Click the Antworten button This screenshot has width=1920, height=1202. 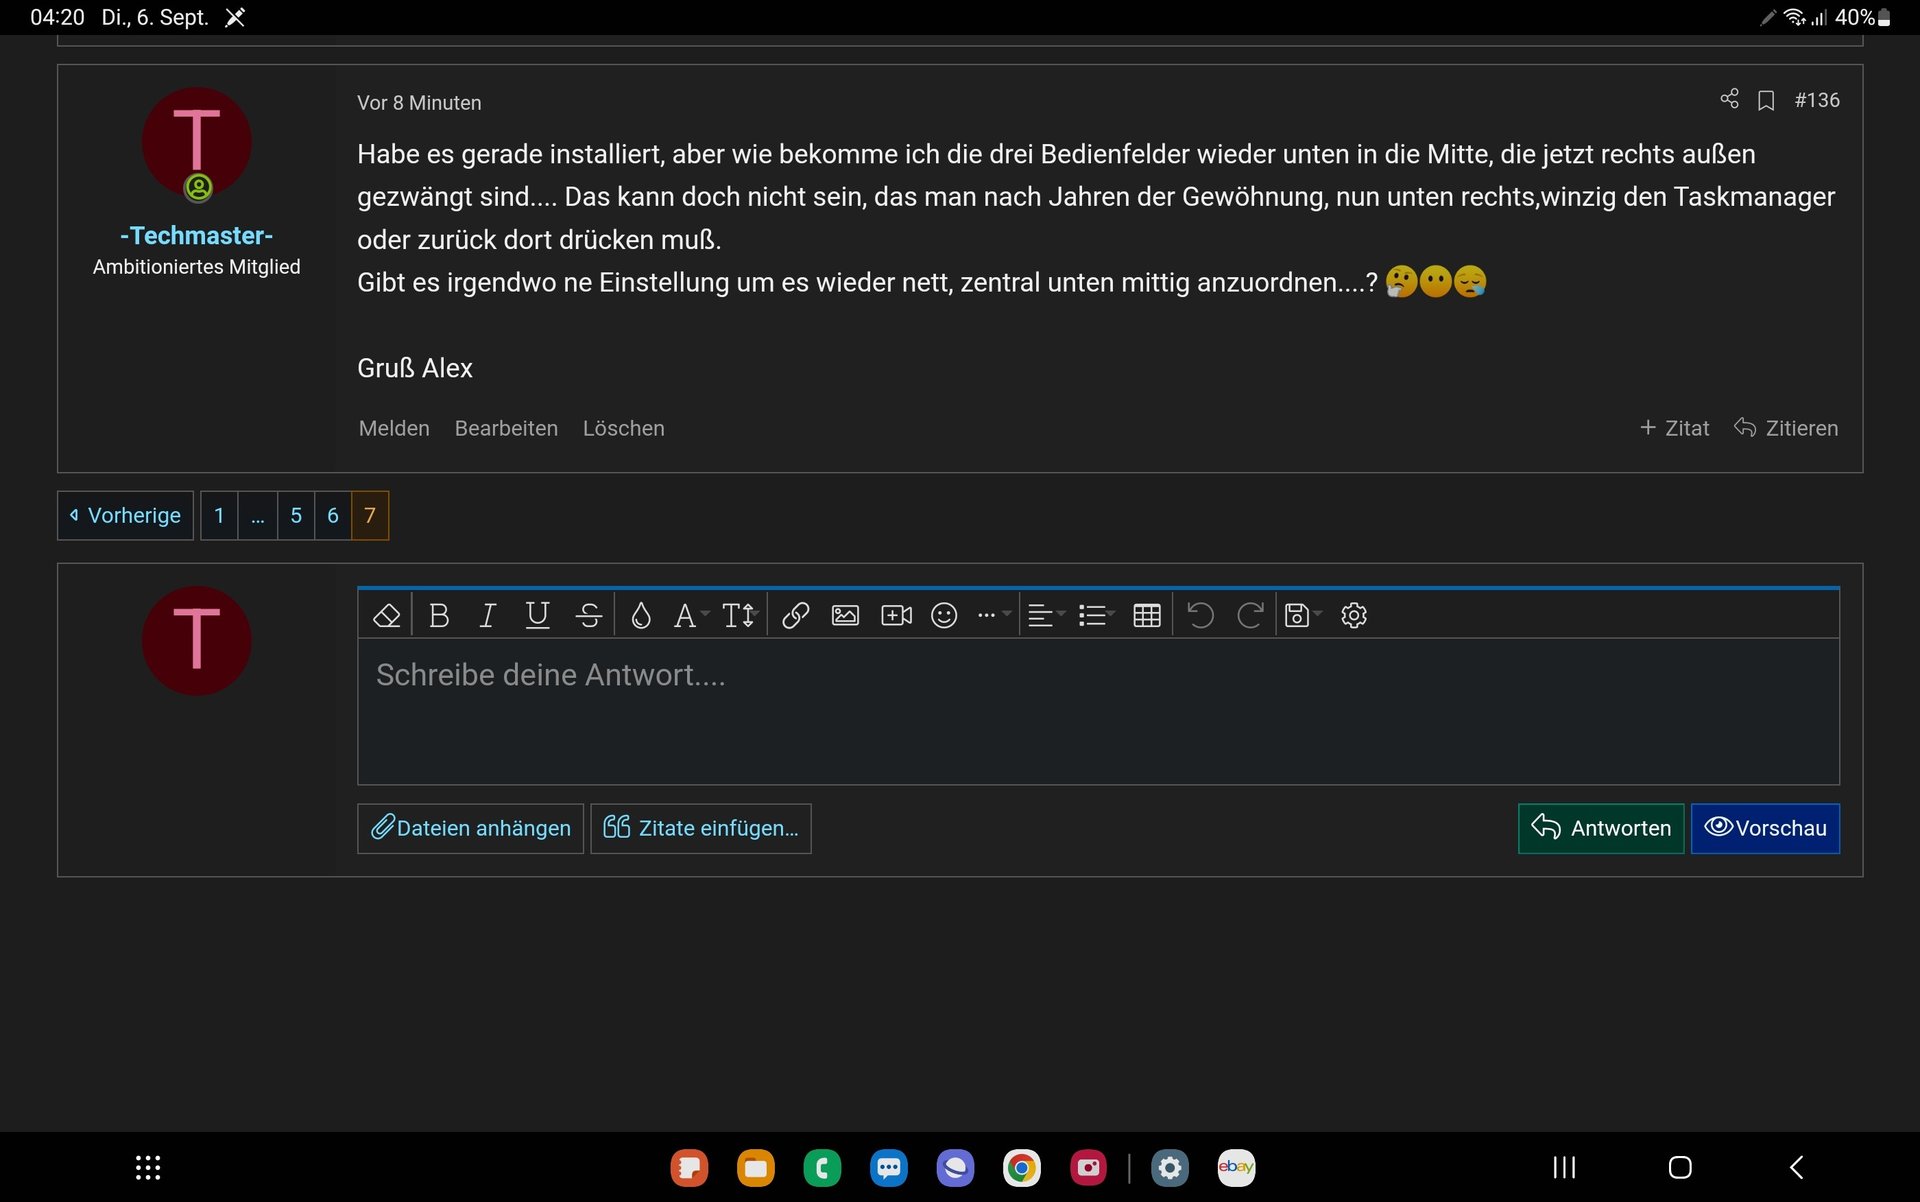pyautogui.click(x=1600, y=828)
